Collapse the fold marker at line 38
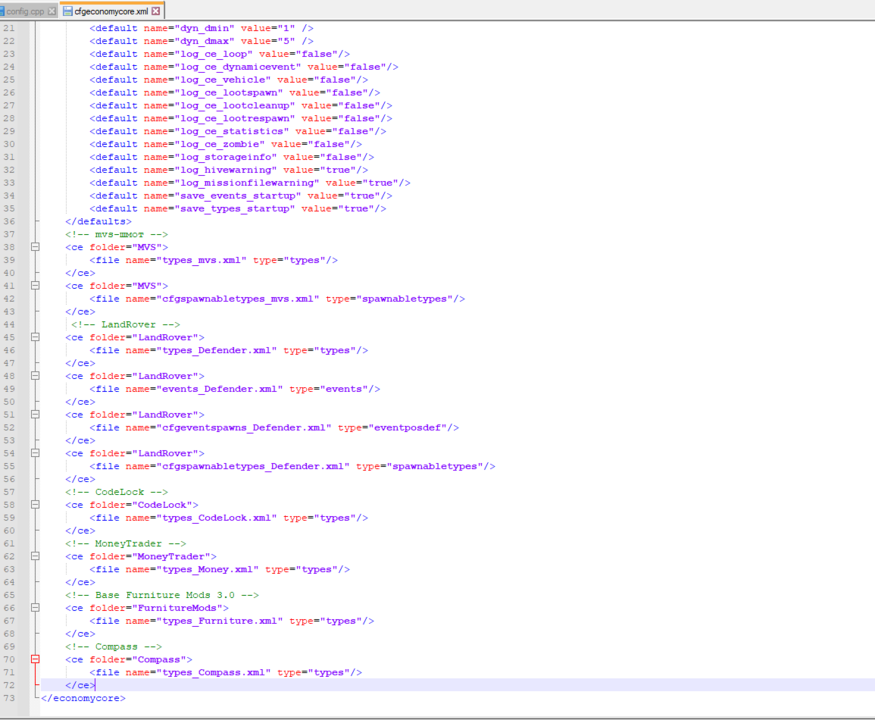This screenshot has width=875, height=720. (35, 247)
